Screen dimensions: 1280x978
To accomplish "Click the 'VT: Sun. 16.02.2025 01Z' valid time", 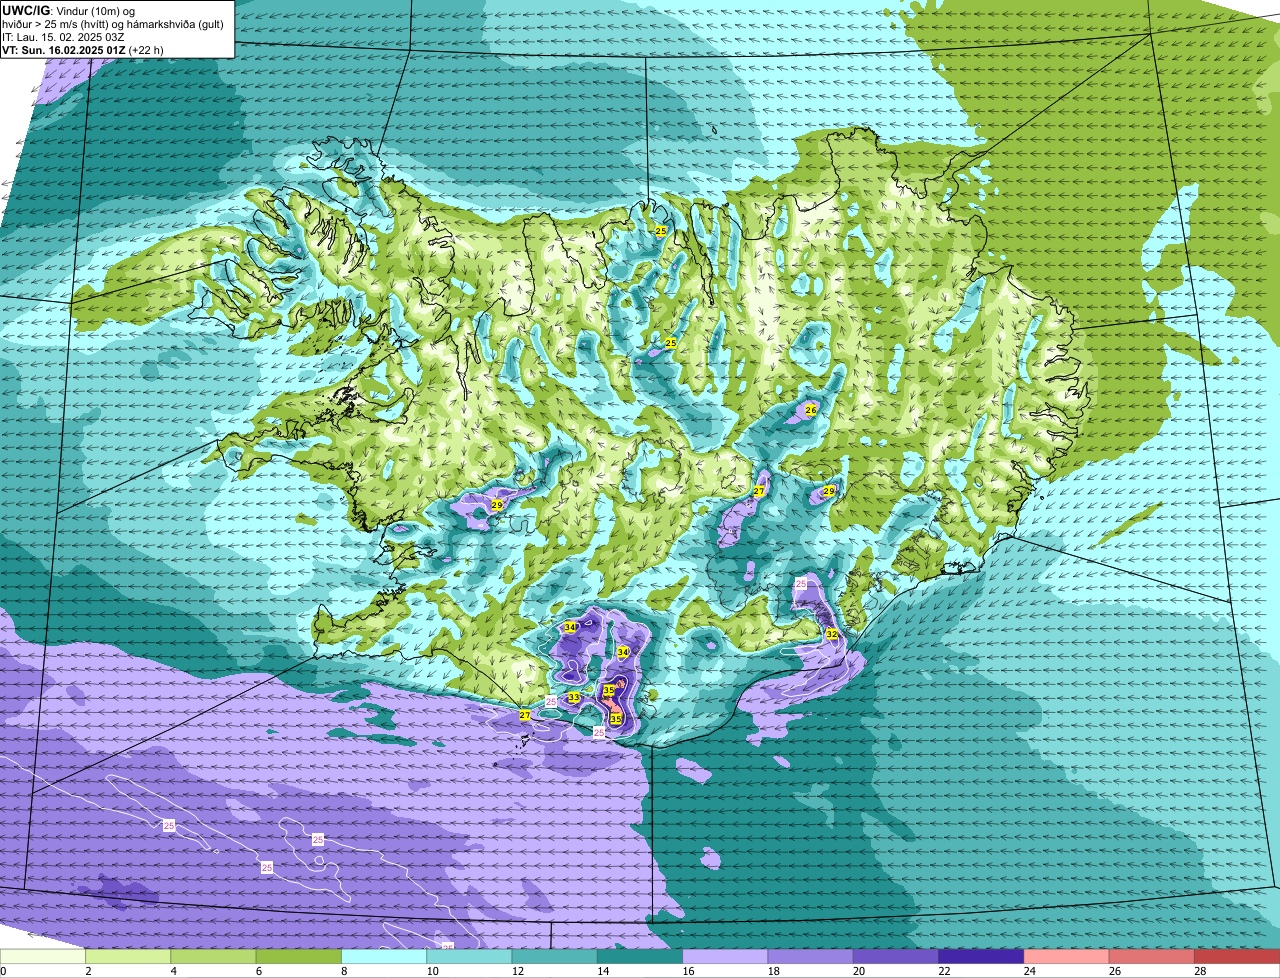I will [64, 50].
